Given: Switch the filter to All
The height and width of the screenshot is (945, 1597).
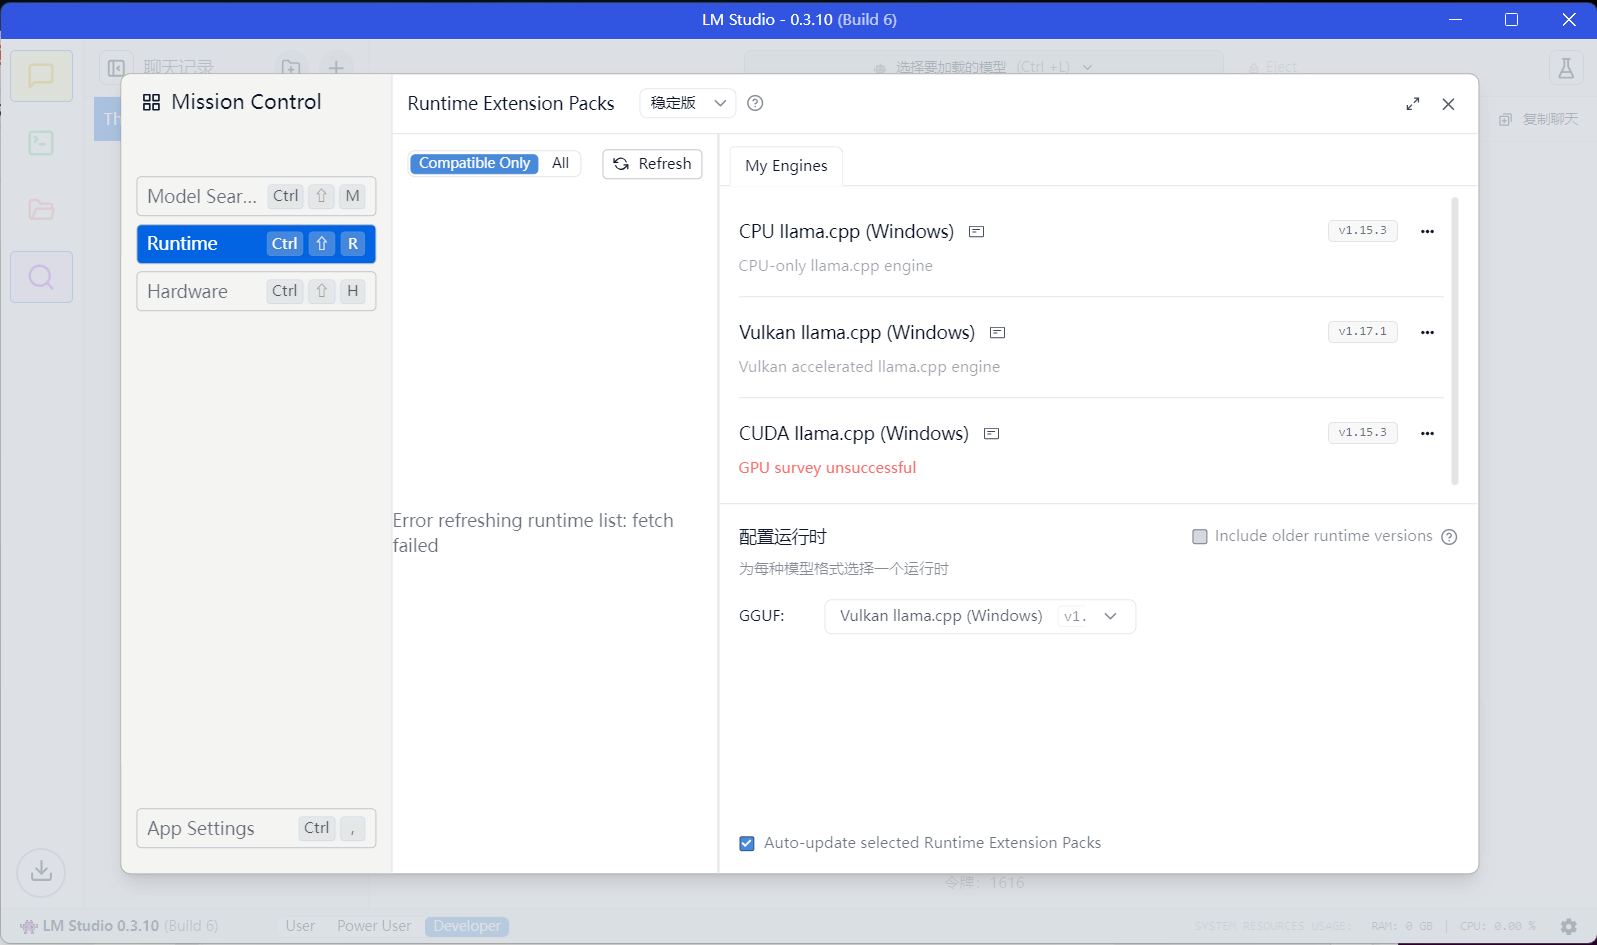Looking at the screenshot, I should pyautogui.click(x=560, y=163).
